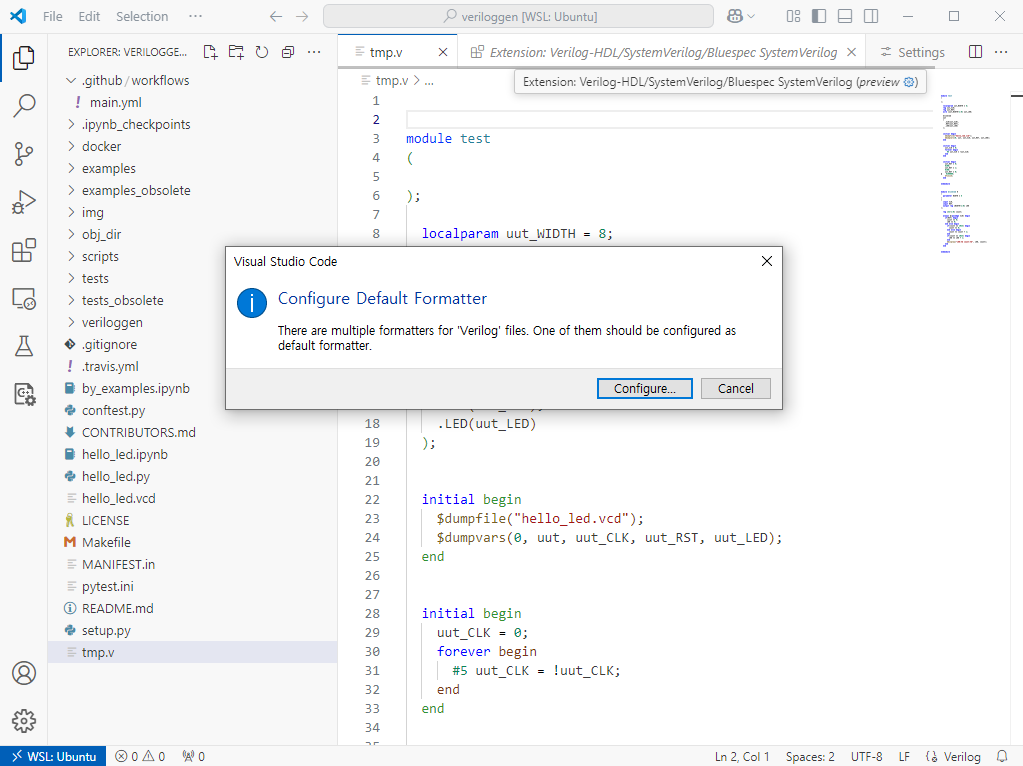This screenshot has height=766, width=1023.
Task: Open the Selection menu
Action: click(142, 16)
